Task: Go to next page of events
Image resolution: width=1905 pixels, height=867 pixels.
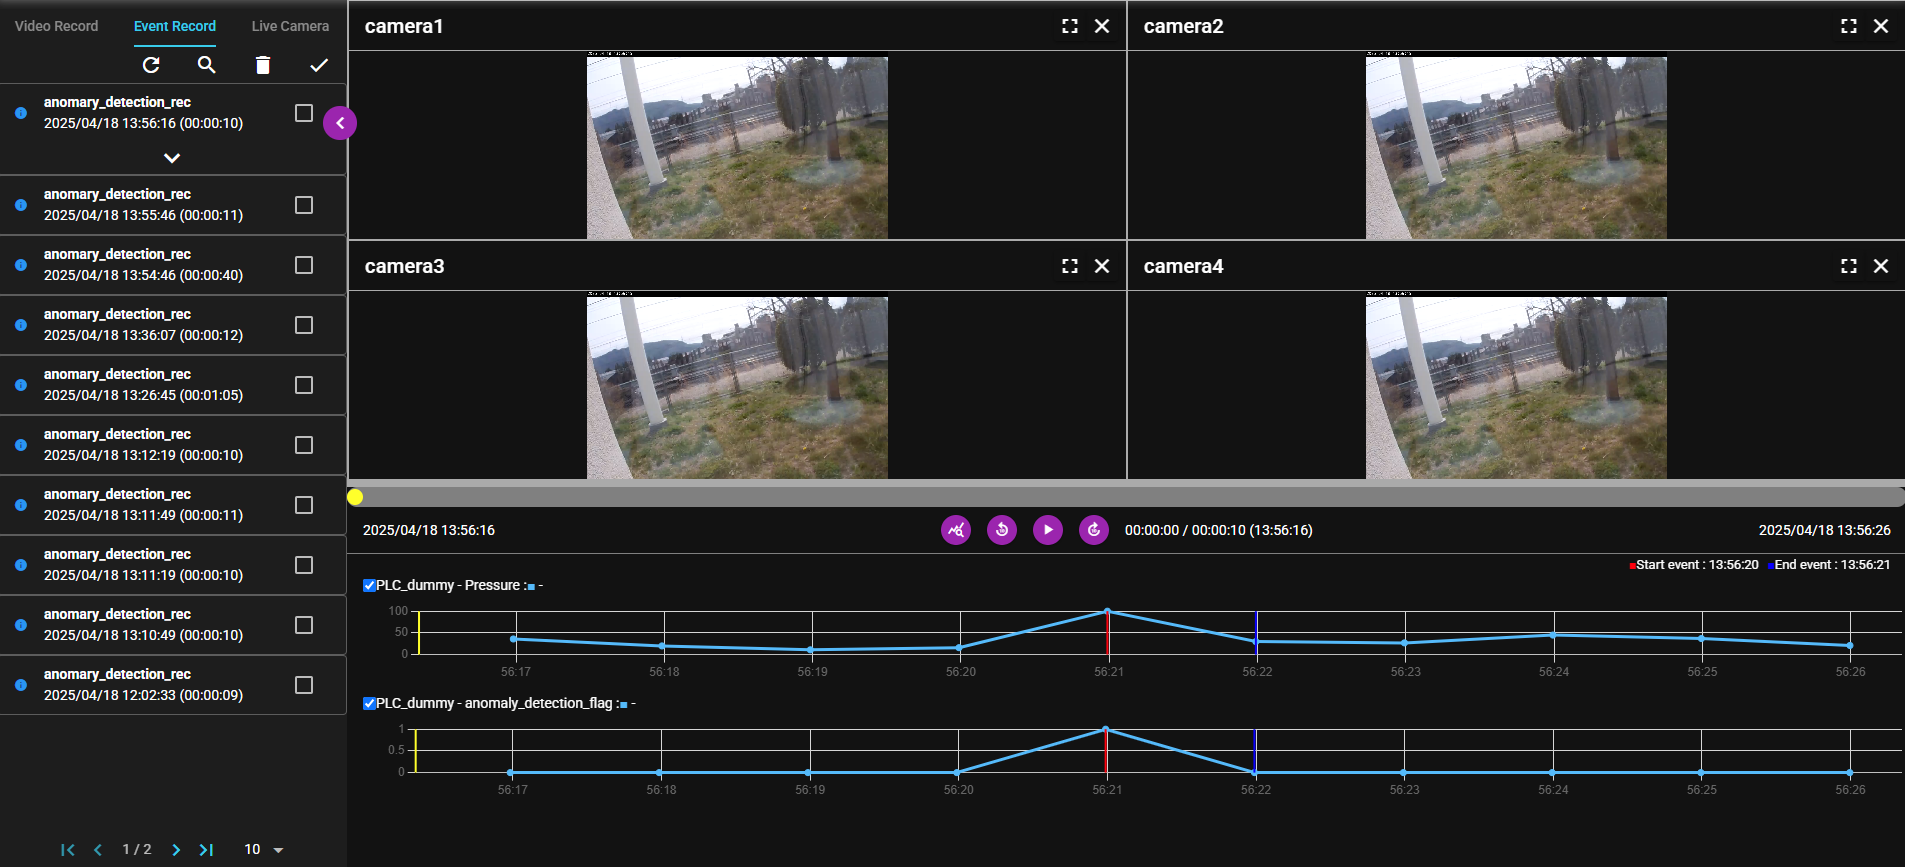Action: pos(176,850)
